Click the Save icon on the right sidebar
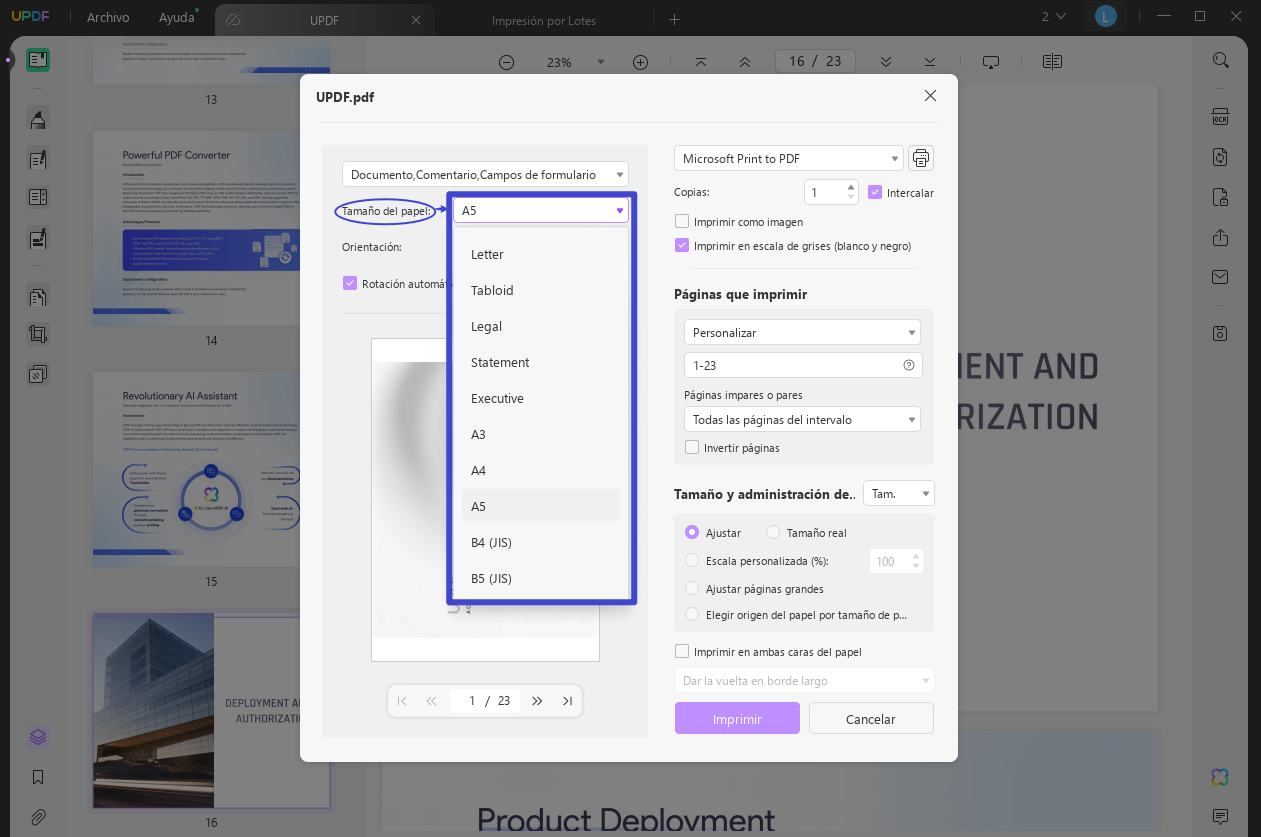1261x837 pixels. (1220, 333)
